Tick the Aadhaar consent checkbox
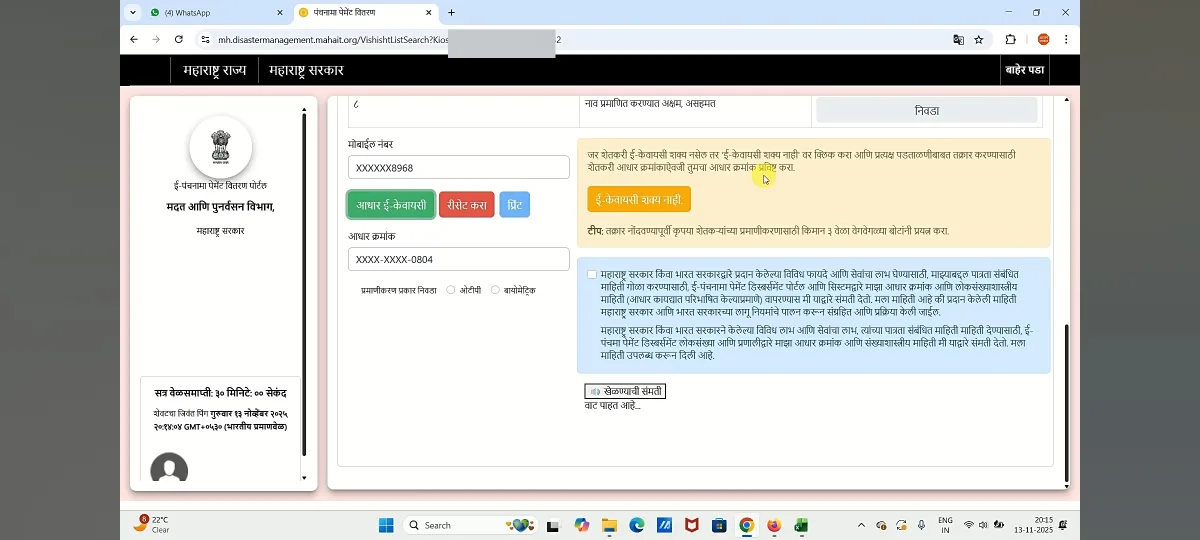 [592, 274]
